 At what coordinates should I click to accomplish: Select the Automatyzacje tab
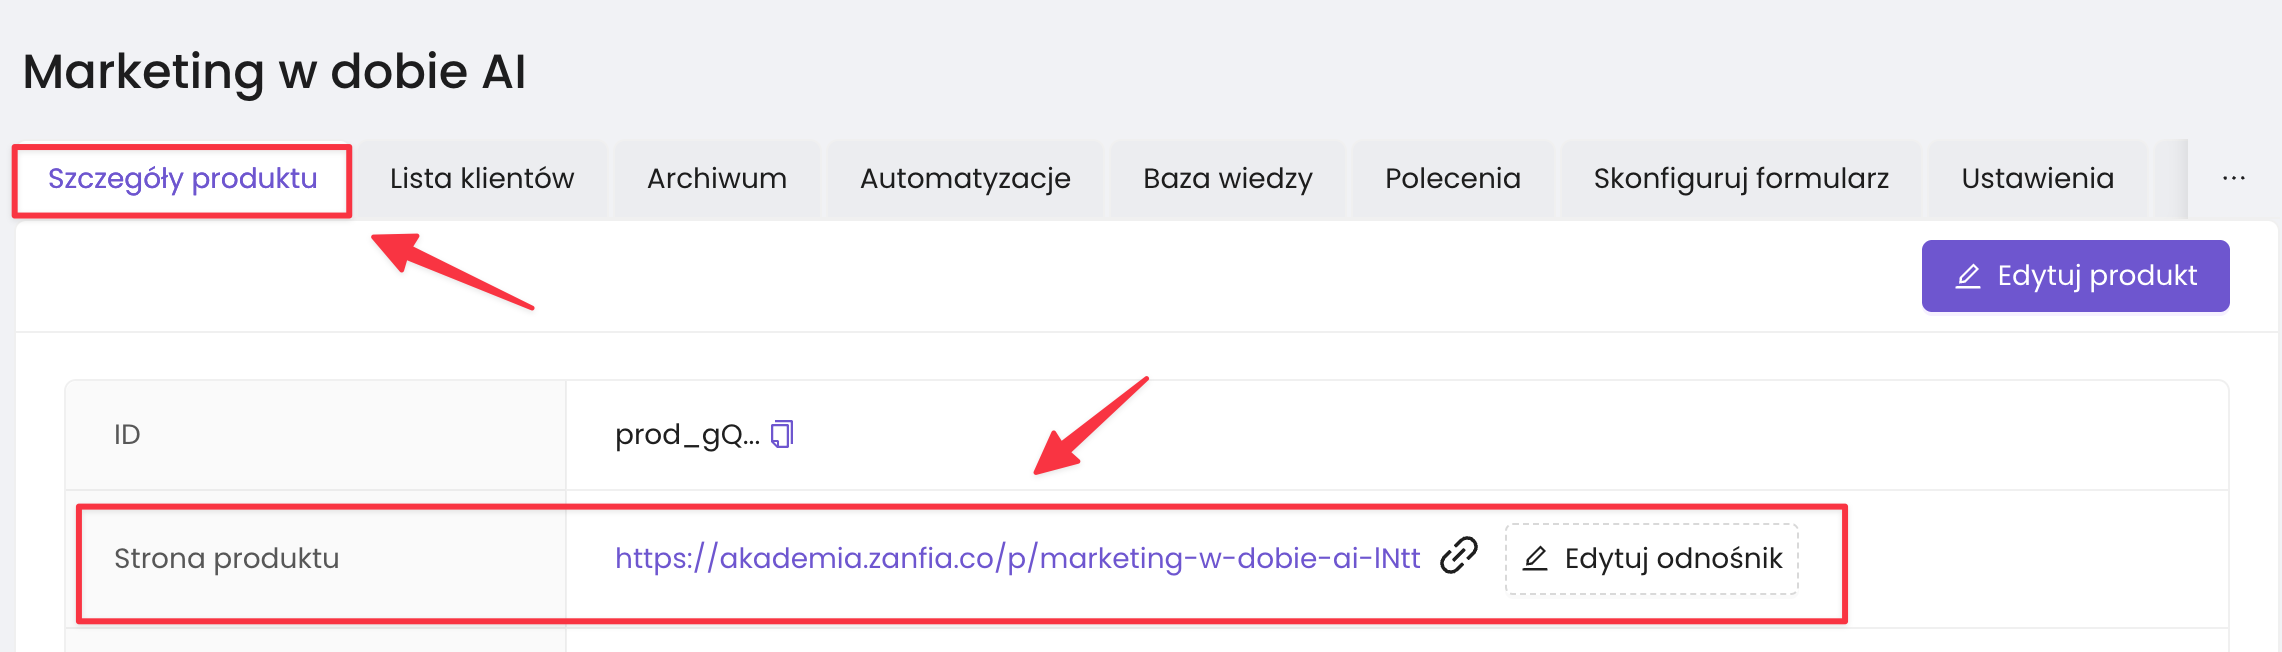[x=965, y=179]
